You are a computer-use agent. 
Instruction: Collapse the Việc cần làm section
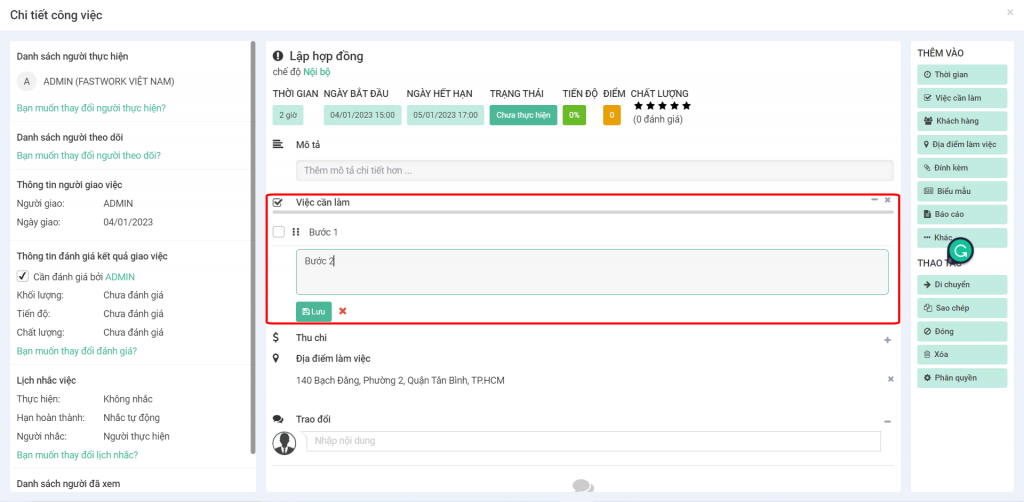[874, 200]
